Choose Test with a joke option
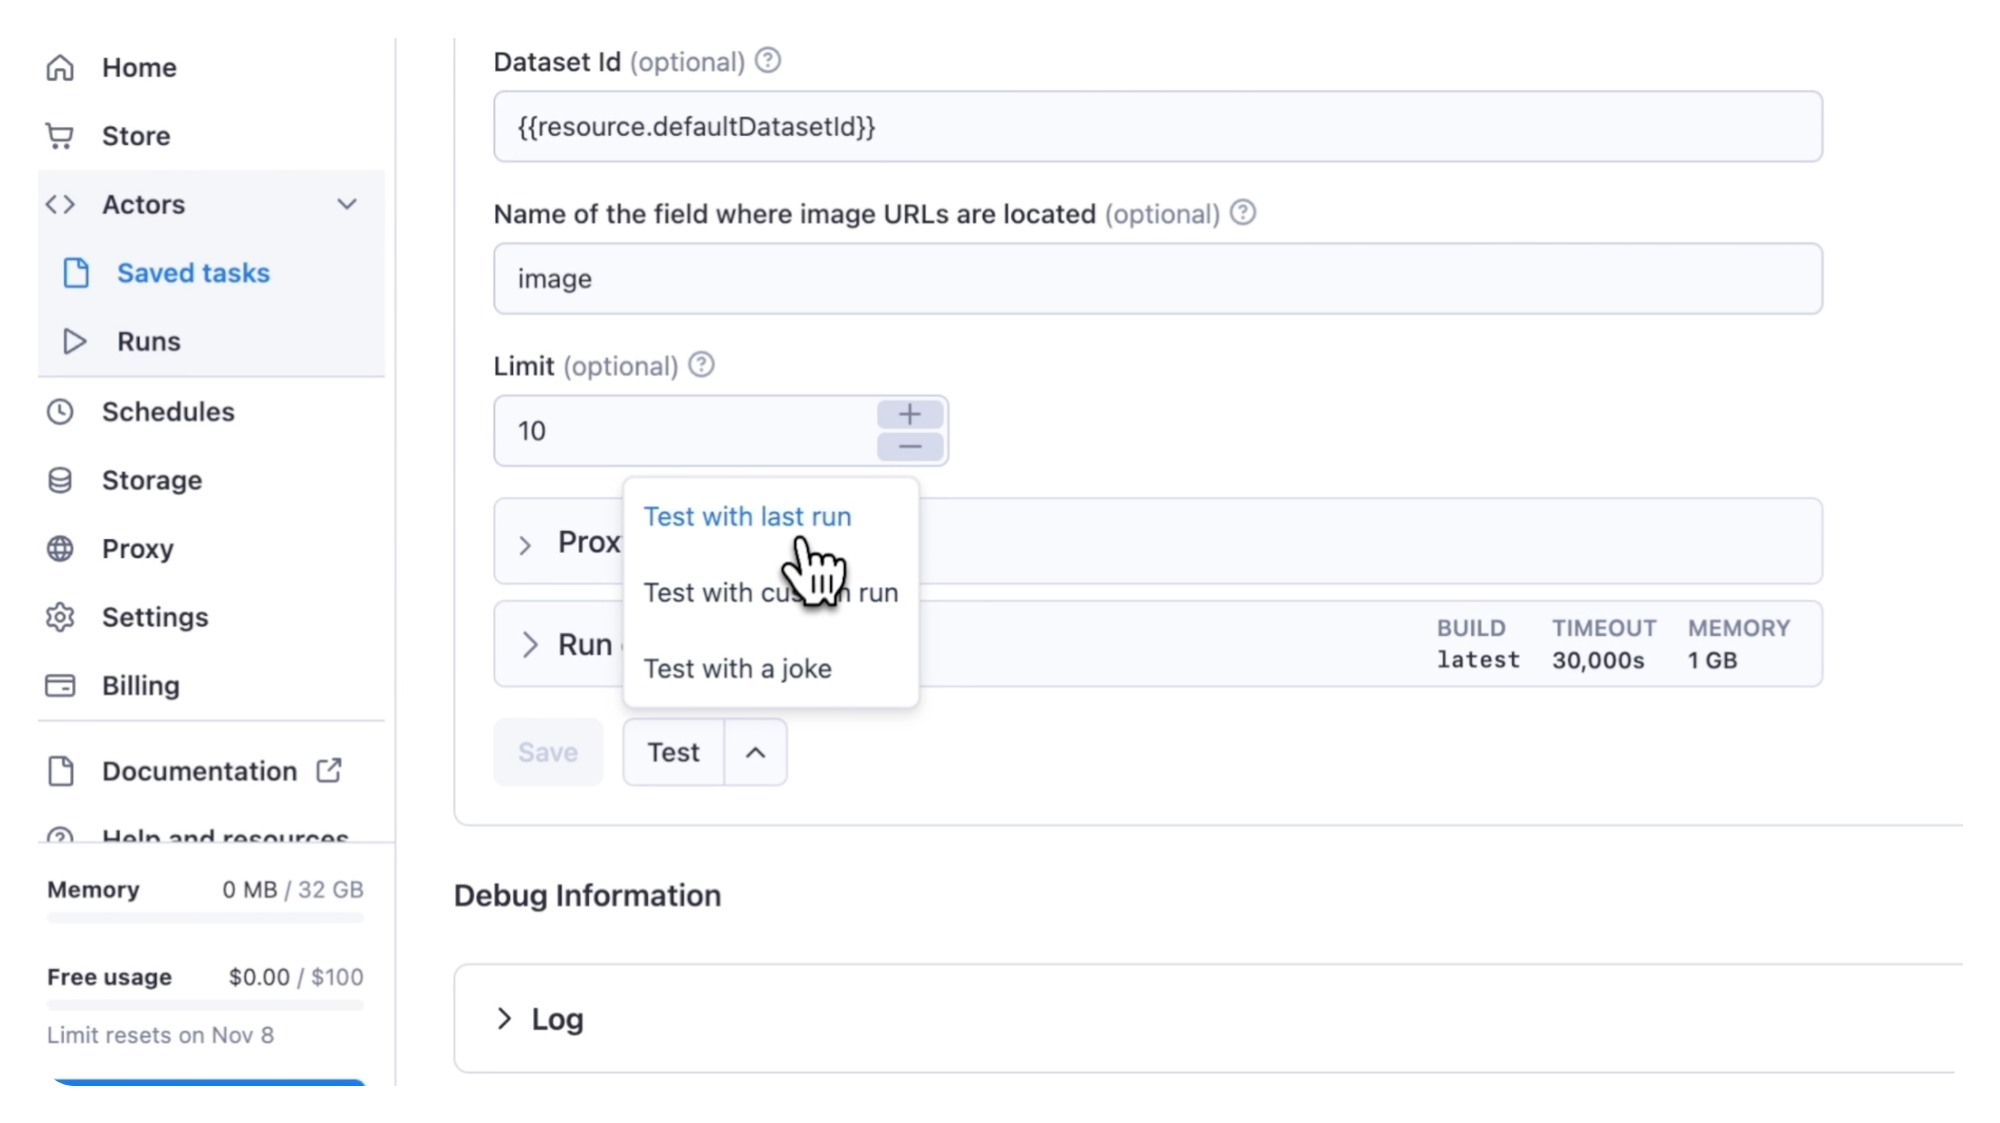 tap(738, 668)
